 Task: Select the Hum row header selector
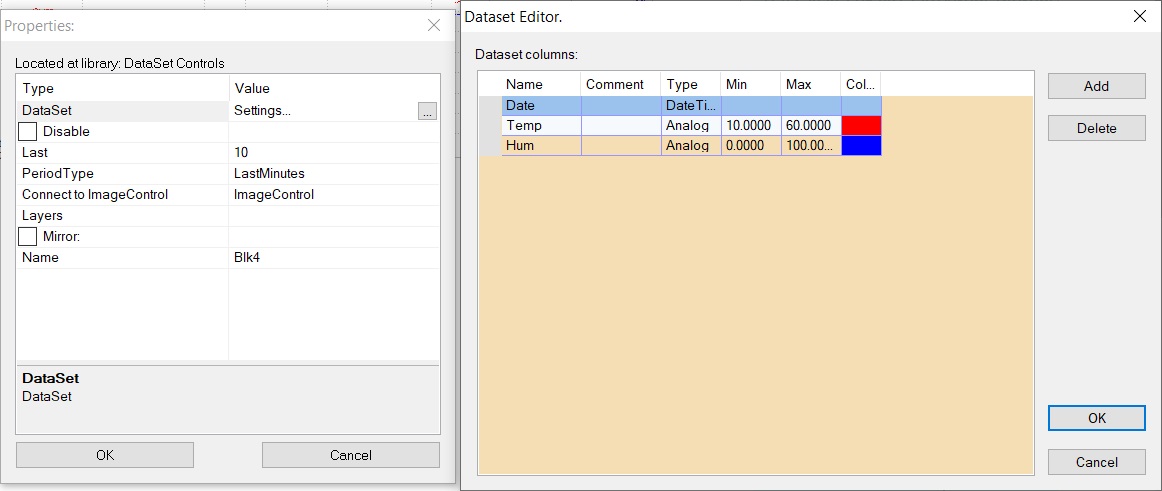490,146
